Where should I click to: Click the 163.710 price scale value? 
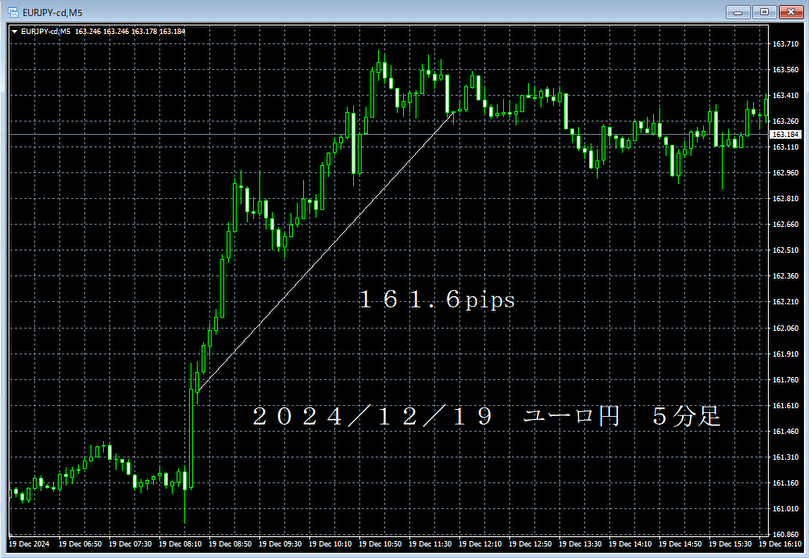pos(785,44)
